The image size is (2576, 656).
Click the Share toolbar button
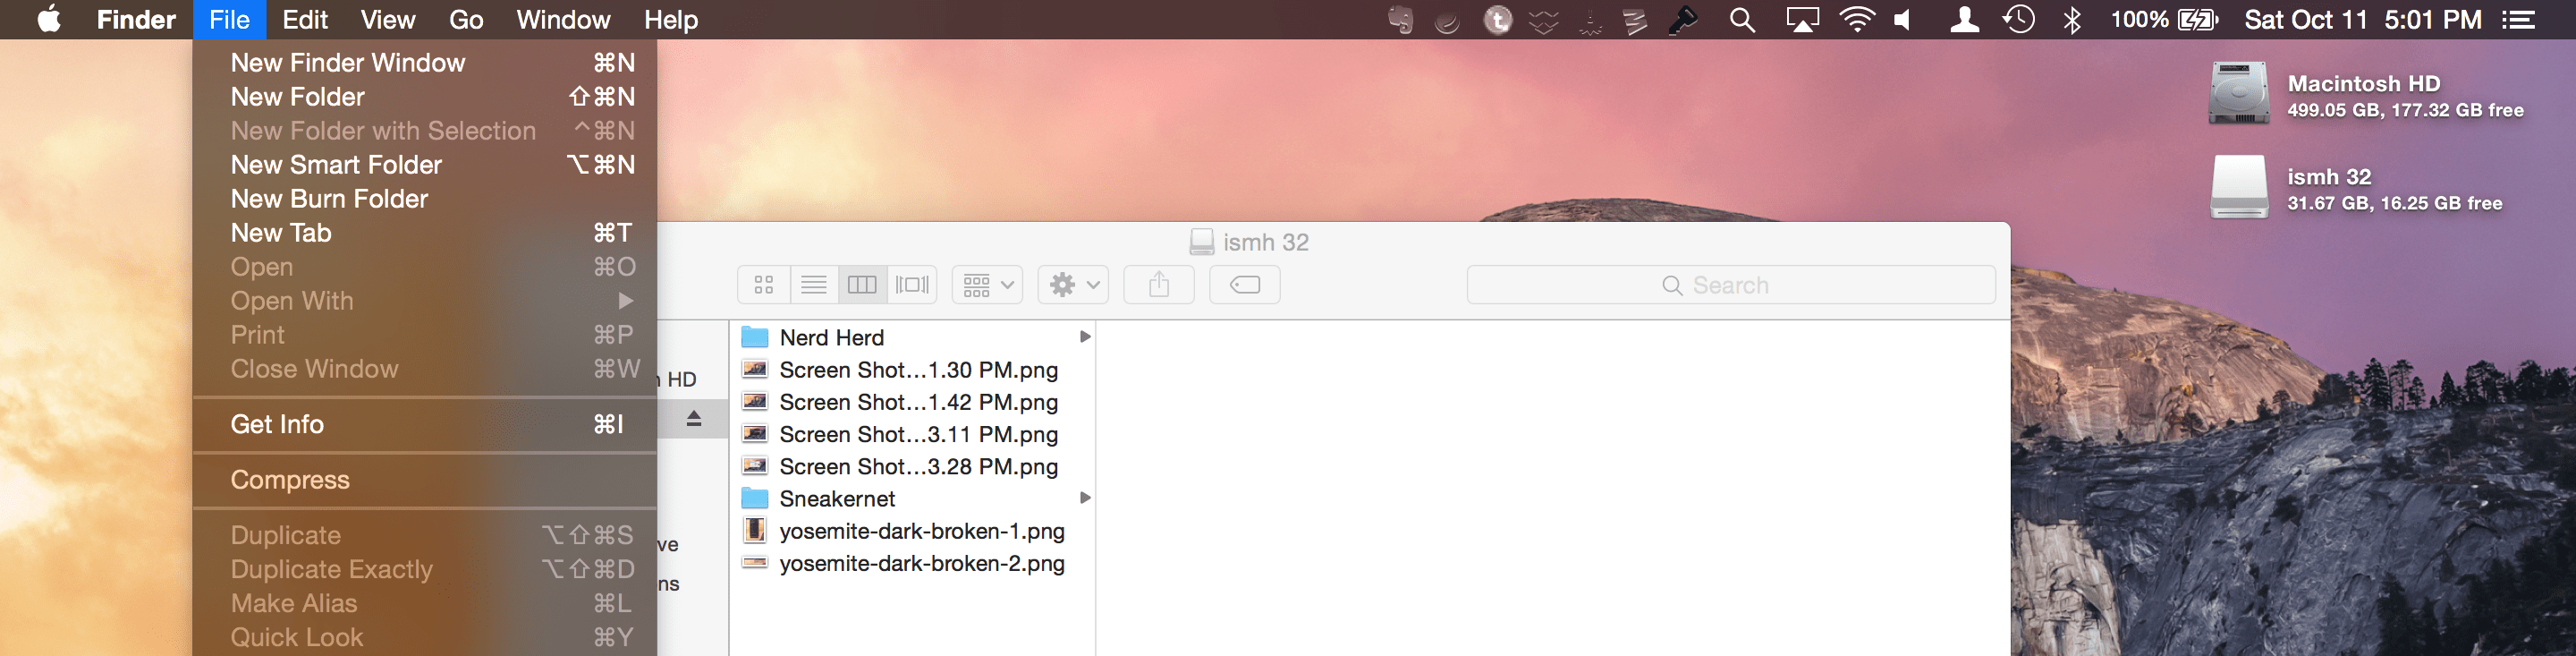1159,285
